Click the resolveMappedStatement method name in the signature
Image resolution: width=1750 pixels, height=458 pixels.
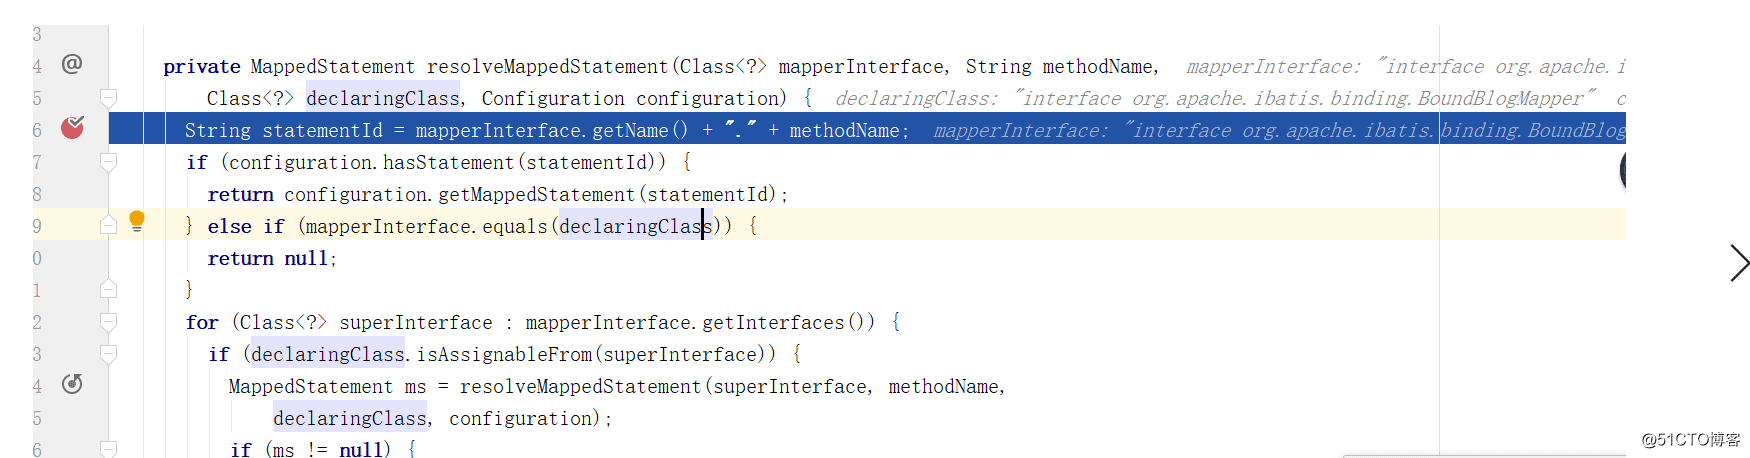tap(547, 67)
